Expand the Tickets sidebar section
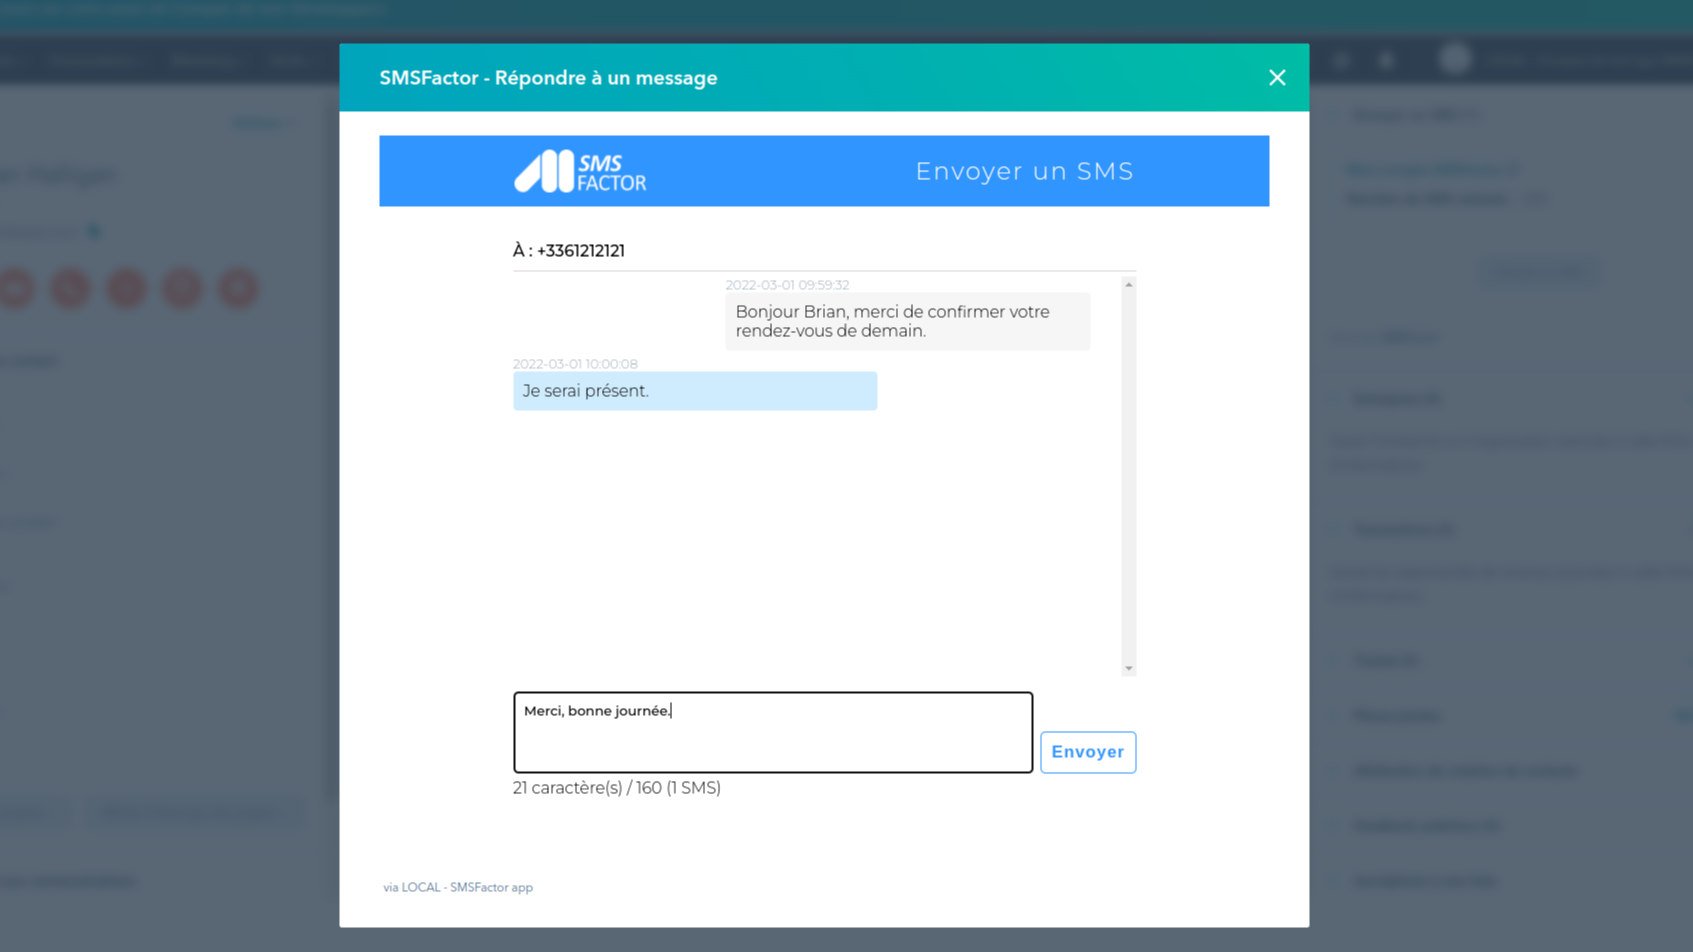The height and width of the screenshot is (952, 1693). click(1385, 660)
